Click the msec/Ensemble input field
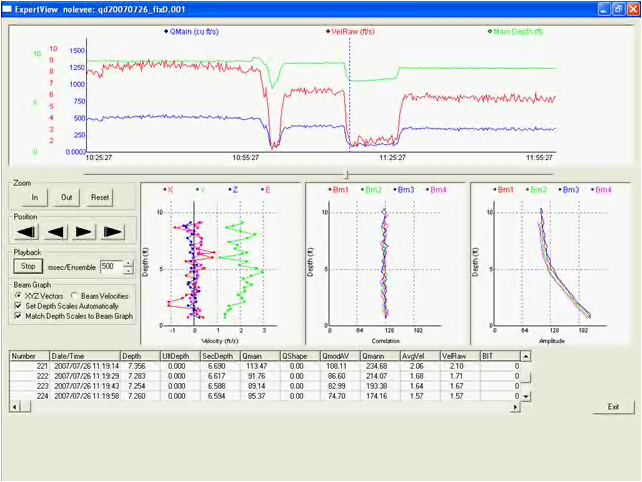The height and width of the screenshot is (482, 642). pyautogui.click(x=108, y=267)
